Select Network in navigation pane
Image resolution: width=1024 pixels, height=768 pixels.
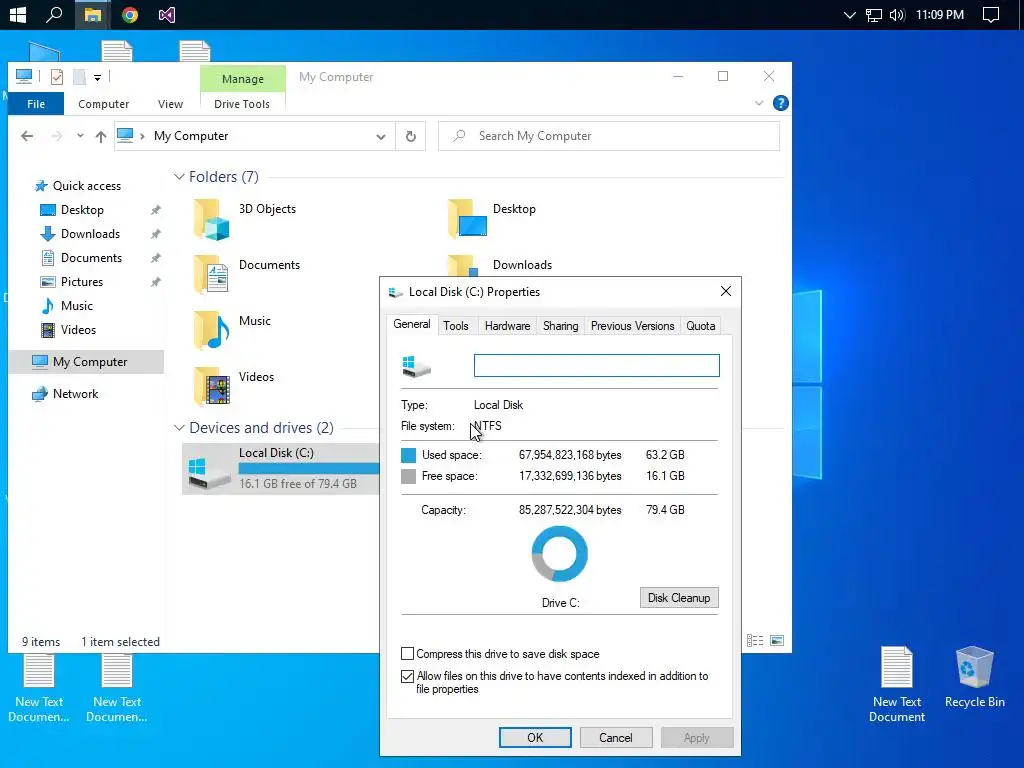tap(76, 394)
